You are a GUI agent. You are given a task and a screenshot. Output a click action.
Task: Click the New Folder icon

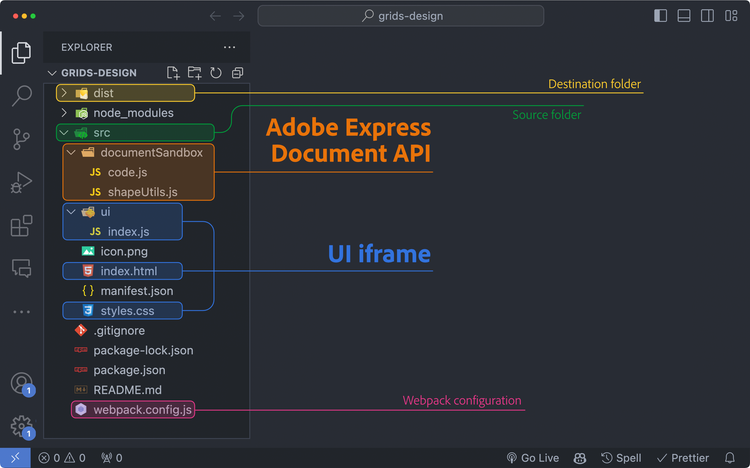194,73
